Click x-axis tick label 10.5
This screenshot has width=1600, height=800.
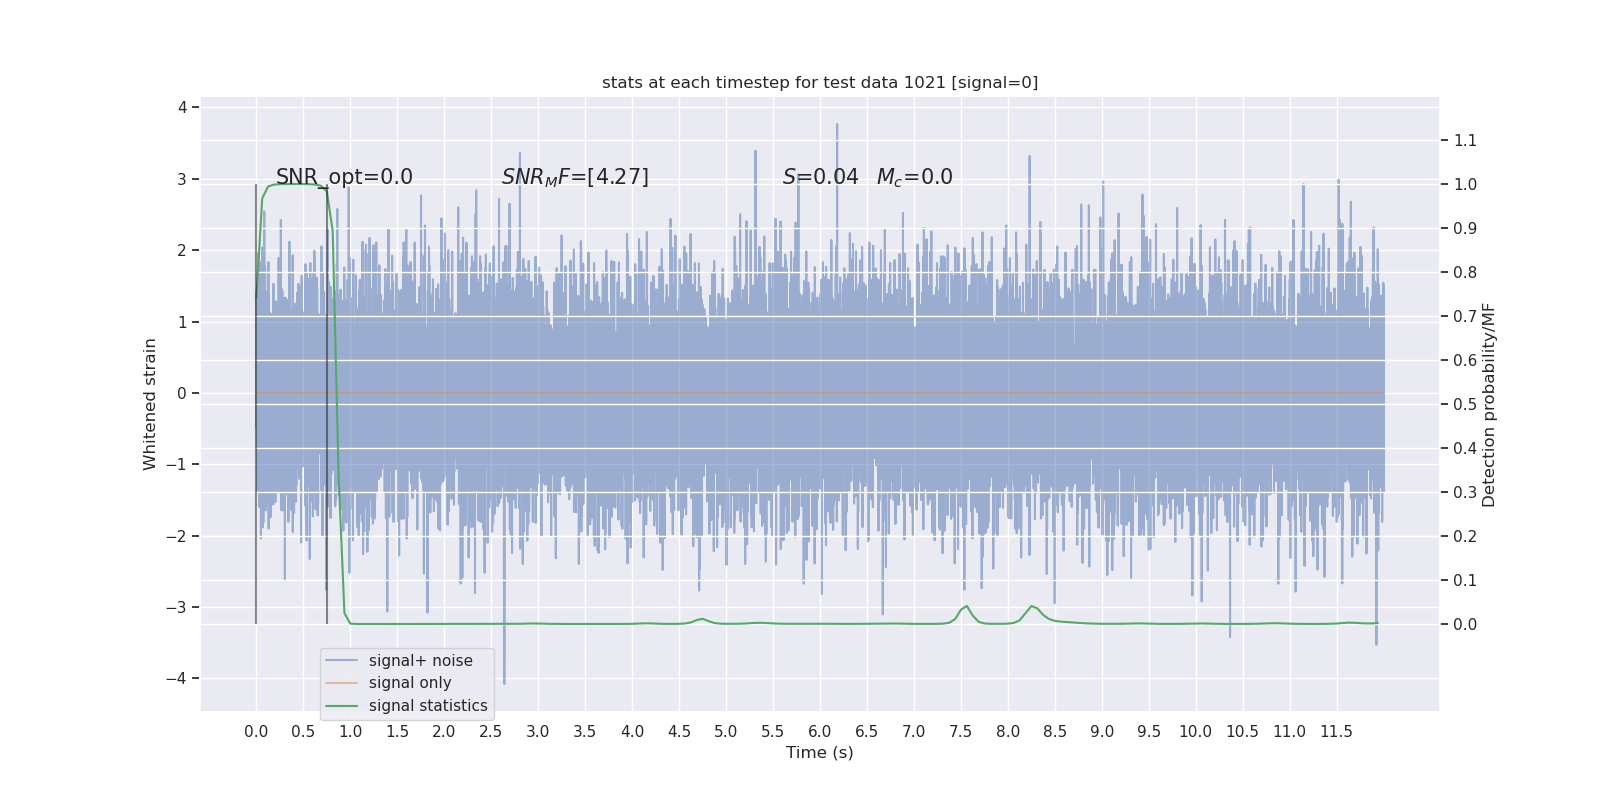point(1243,731)
